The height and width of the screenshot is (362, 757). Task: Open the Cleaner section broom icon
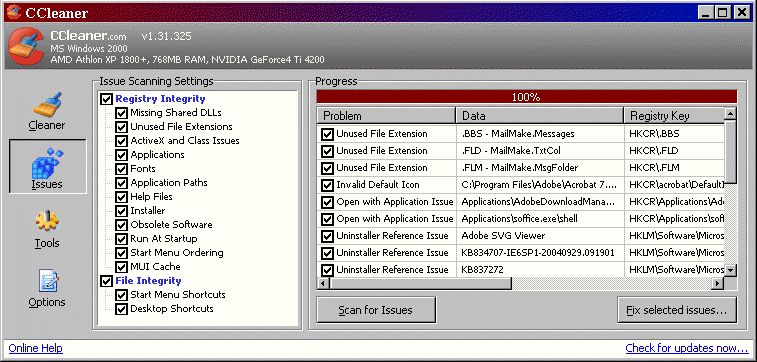tap(47, 105)
